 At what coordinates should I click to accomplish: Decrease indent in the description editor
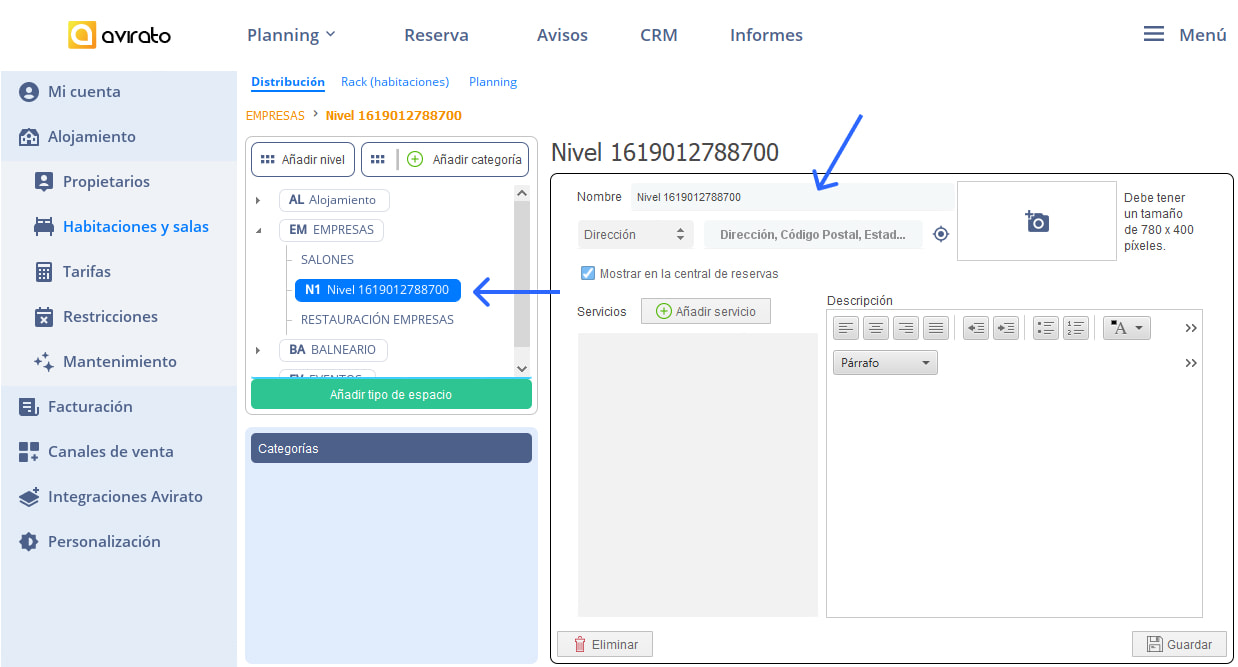point(976,328)
